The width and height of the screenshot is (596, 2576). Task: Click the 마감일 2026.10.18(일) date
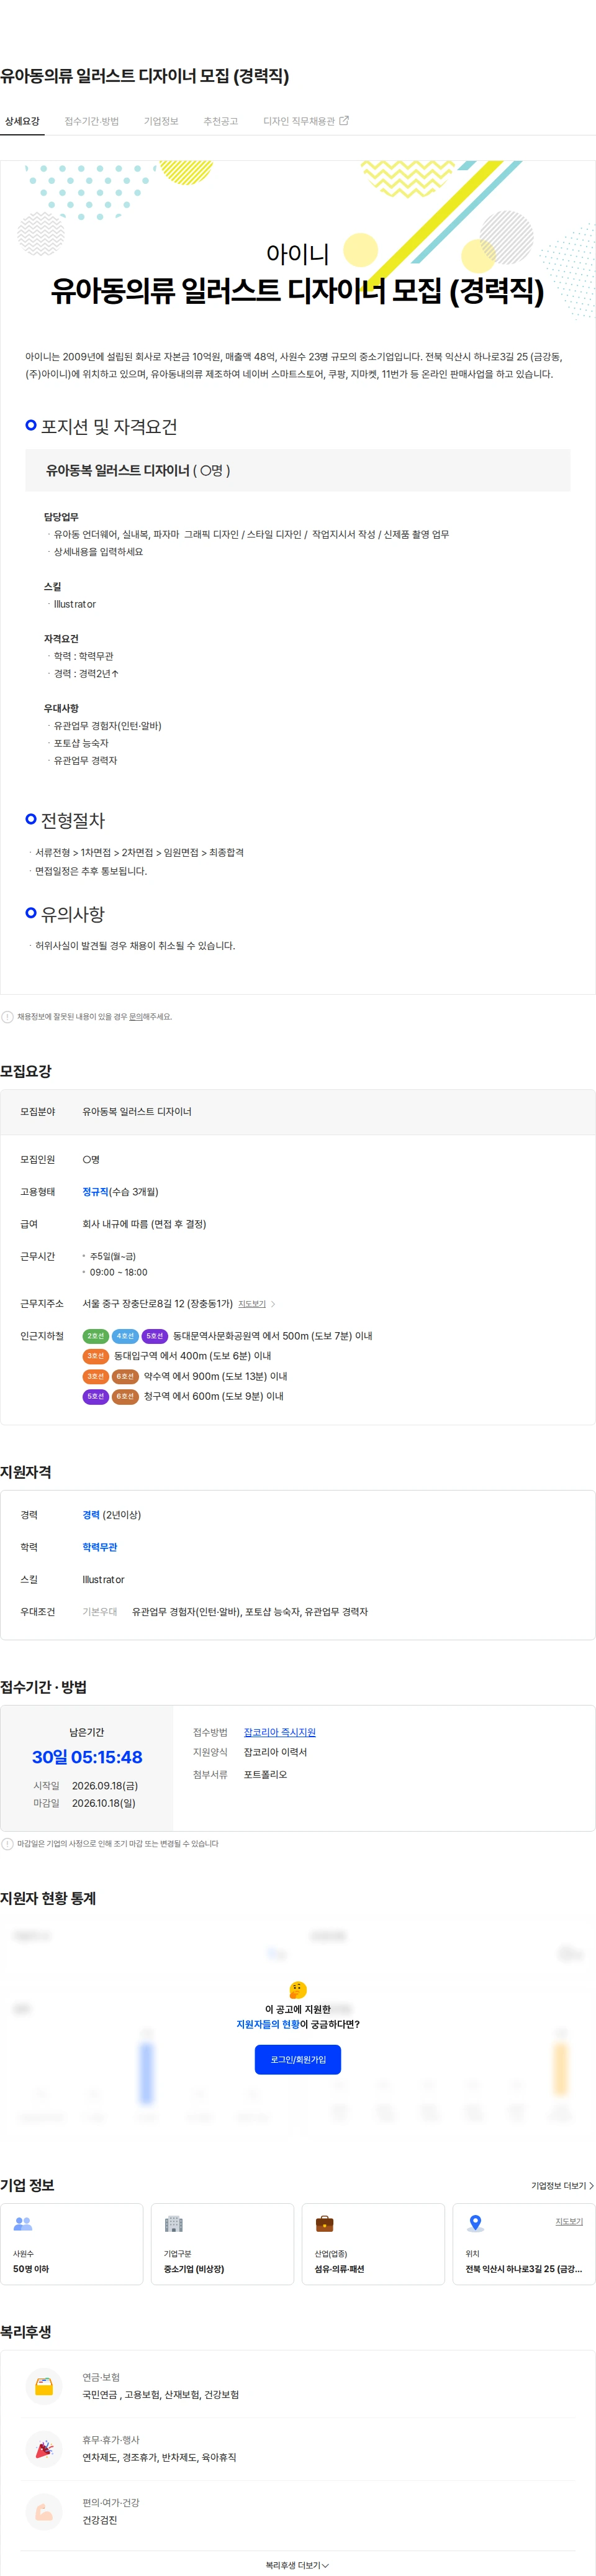point(104,1803)
